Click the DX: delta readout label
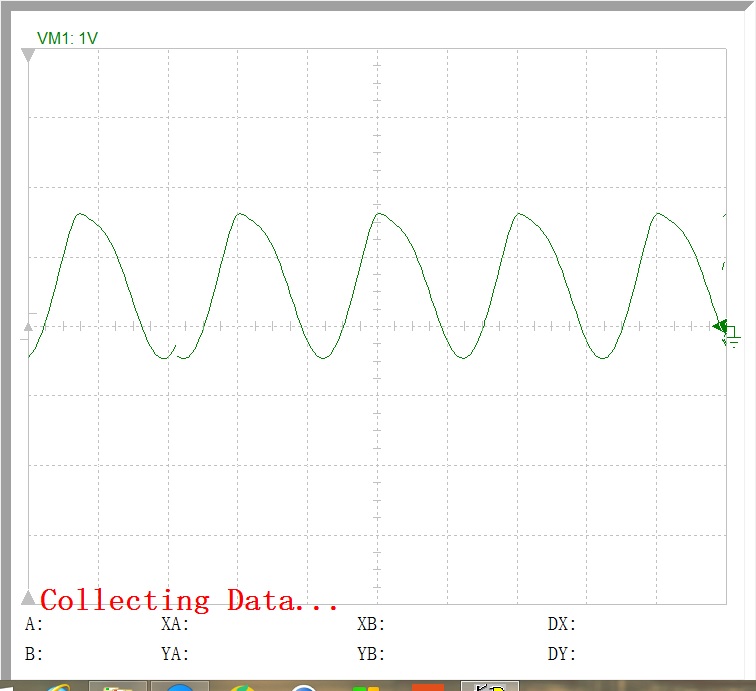The width and height of the screenshot is (756, 691). (562, 624)
